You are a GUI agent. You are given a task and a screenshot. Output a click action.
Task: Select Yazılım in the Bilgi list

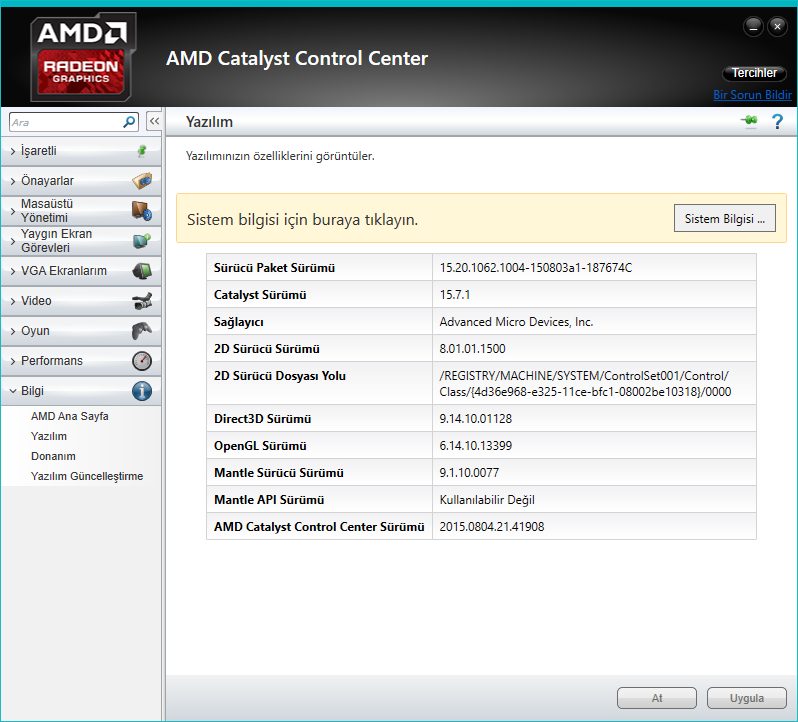point(49,436)
